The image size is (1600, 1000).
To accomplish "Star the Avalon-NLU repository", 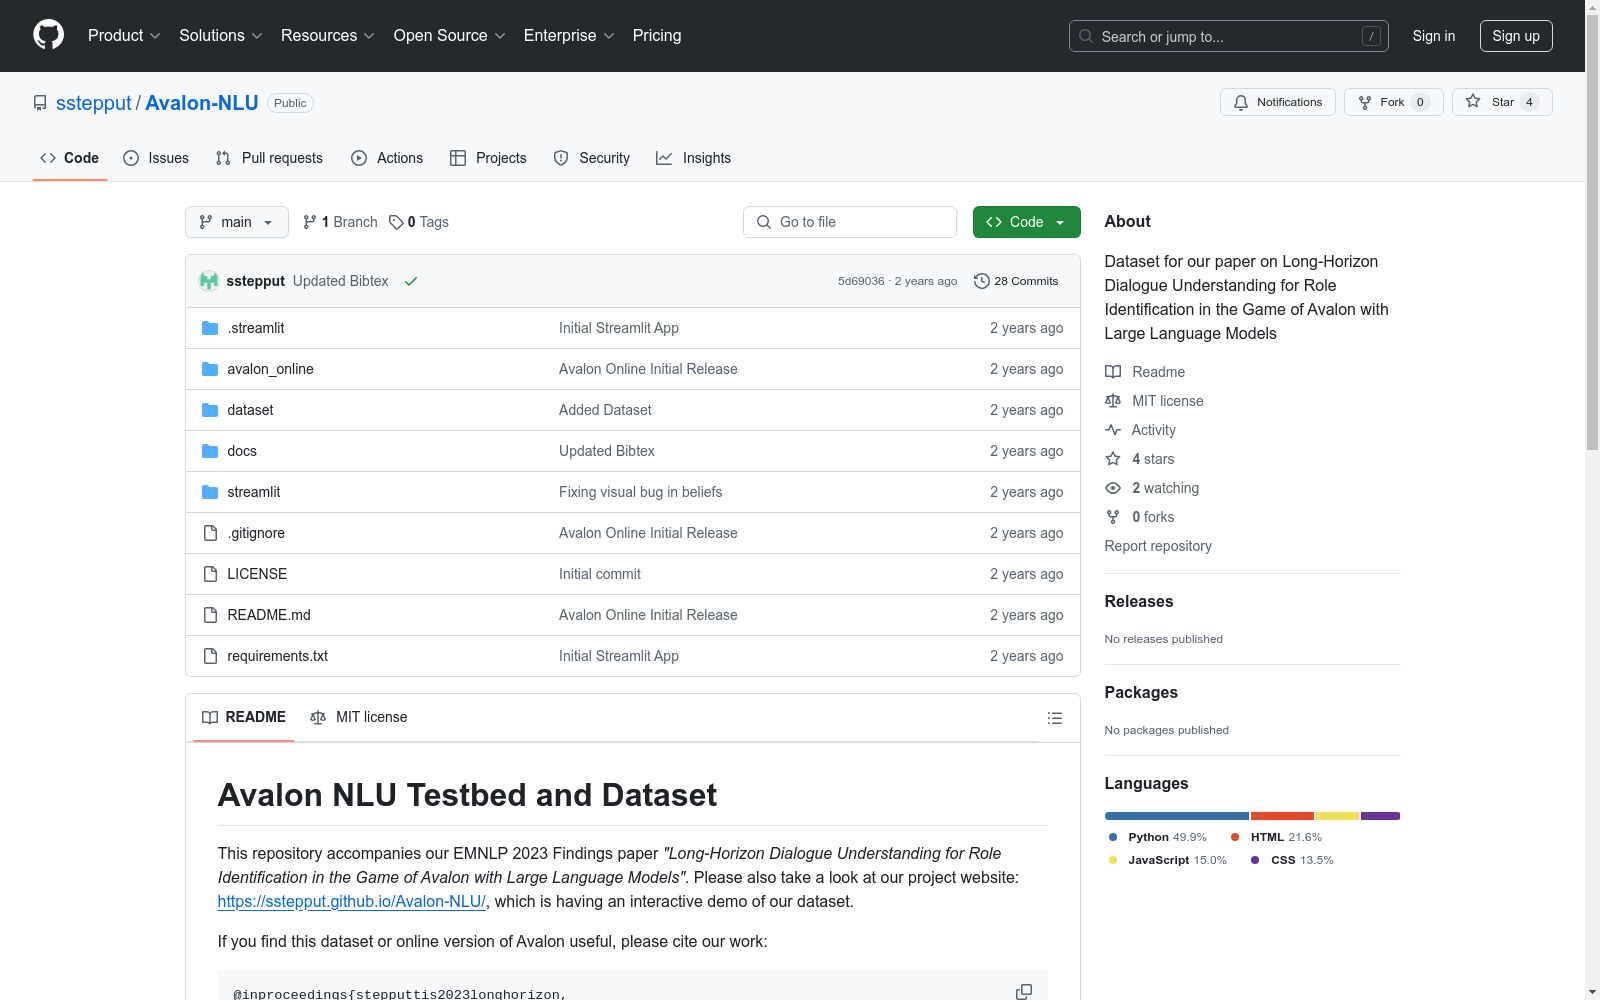I will (x=1502, y=102).
